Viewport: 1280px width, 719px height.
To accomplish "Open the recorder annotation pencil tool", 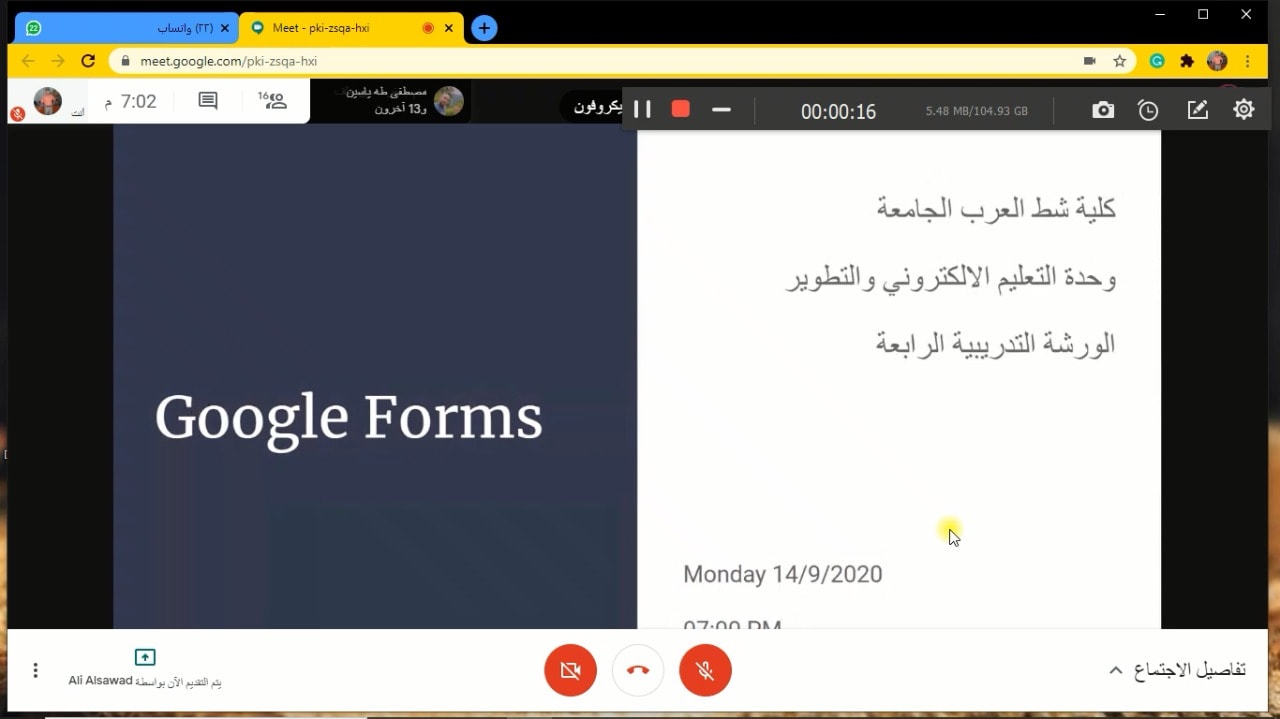I will click(1197, 110).
